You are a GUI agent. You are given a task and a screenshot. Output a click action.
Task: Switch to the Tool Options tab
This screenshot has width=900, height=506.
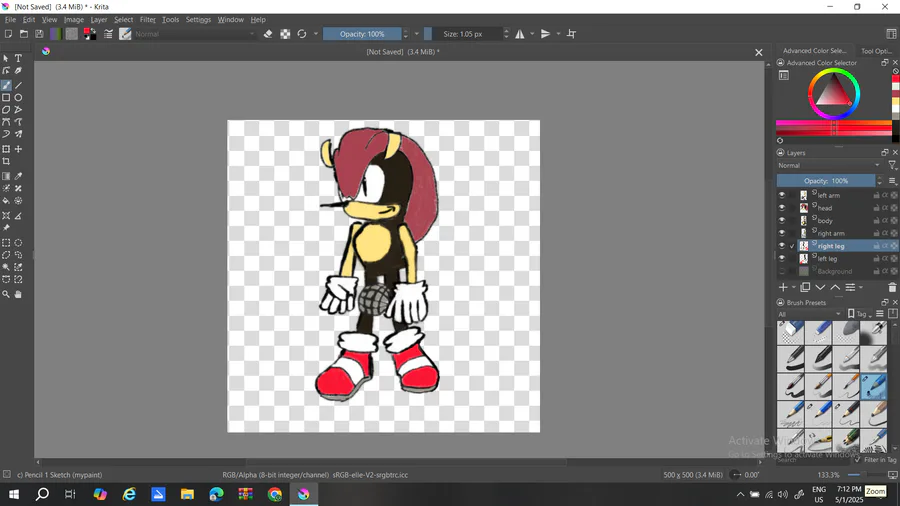tap(876, 50)
